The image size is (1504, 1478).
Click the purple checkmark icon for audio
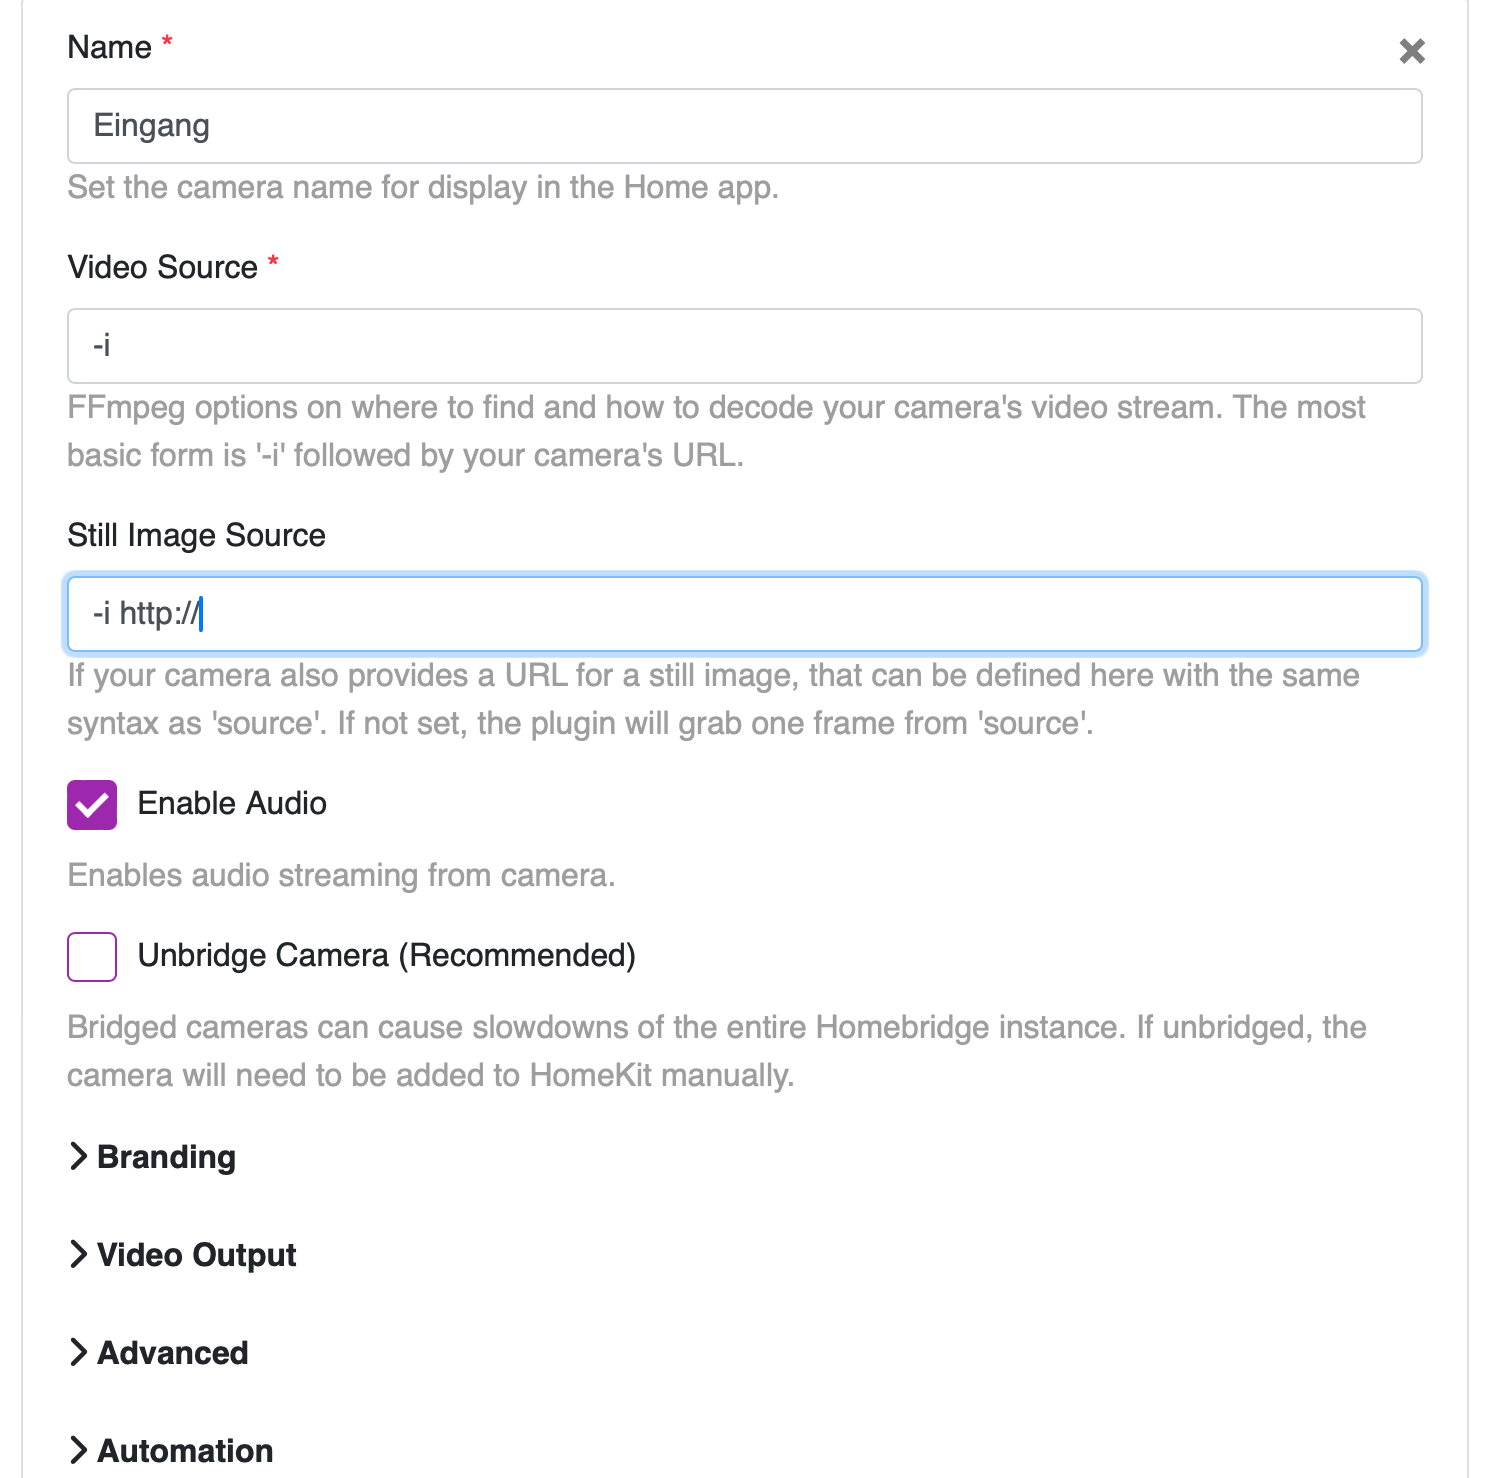[92, 805]
